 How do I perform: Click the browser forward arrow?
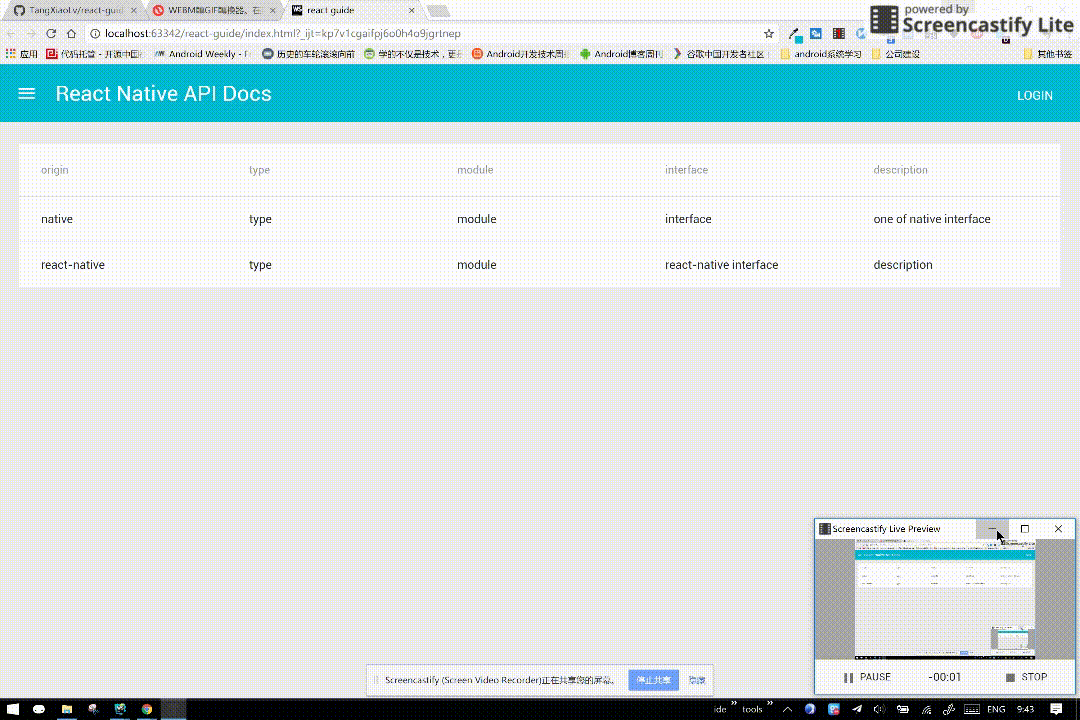(x=31, y=33)
